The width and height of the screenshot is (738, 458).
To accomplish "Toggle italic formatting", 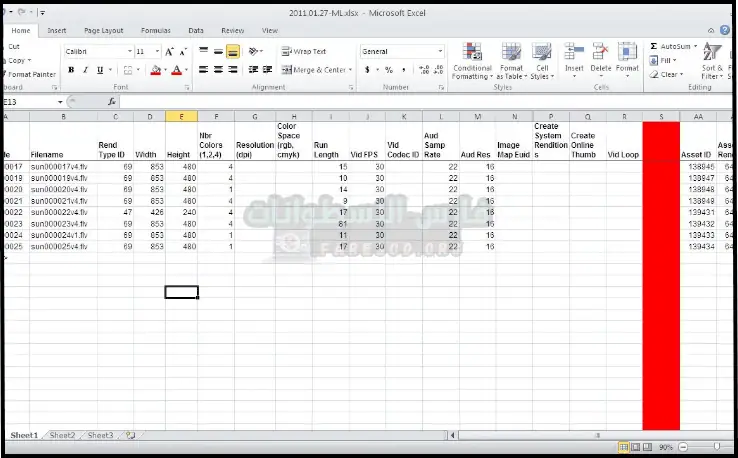I will (x=85, y=70).
